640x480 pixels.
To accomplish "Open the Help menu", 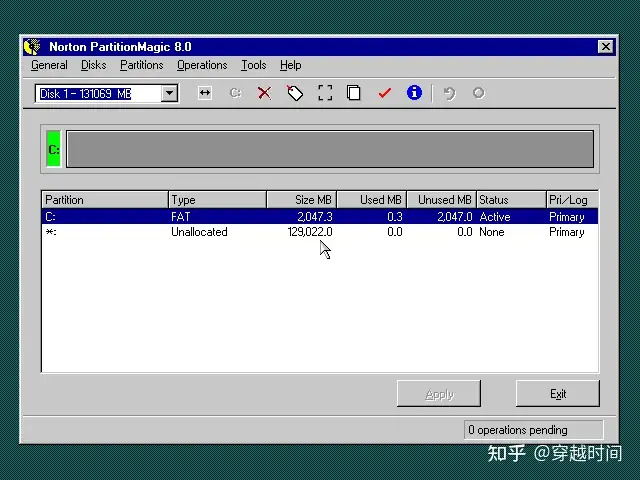I will point(291,65).
